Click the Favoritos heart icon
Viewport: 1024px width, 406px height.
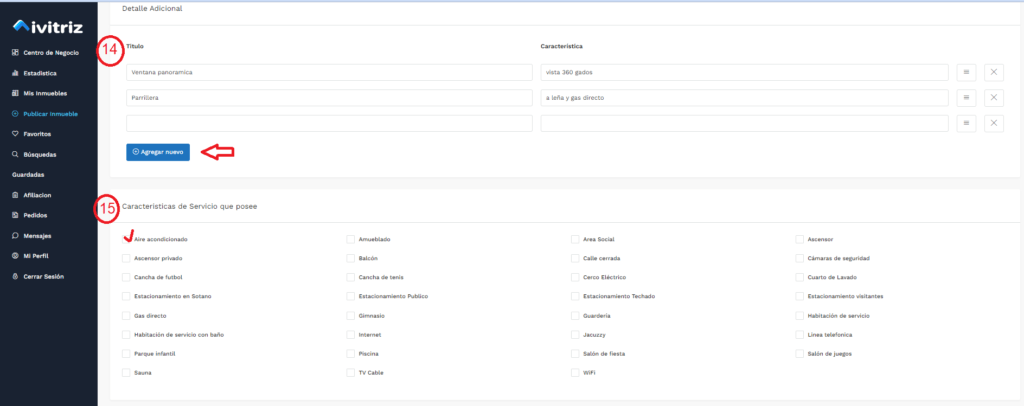[15, 133]
